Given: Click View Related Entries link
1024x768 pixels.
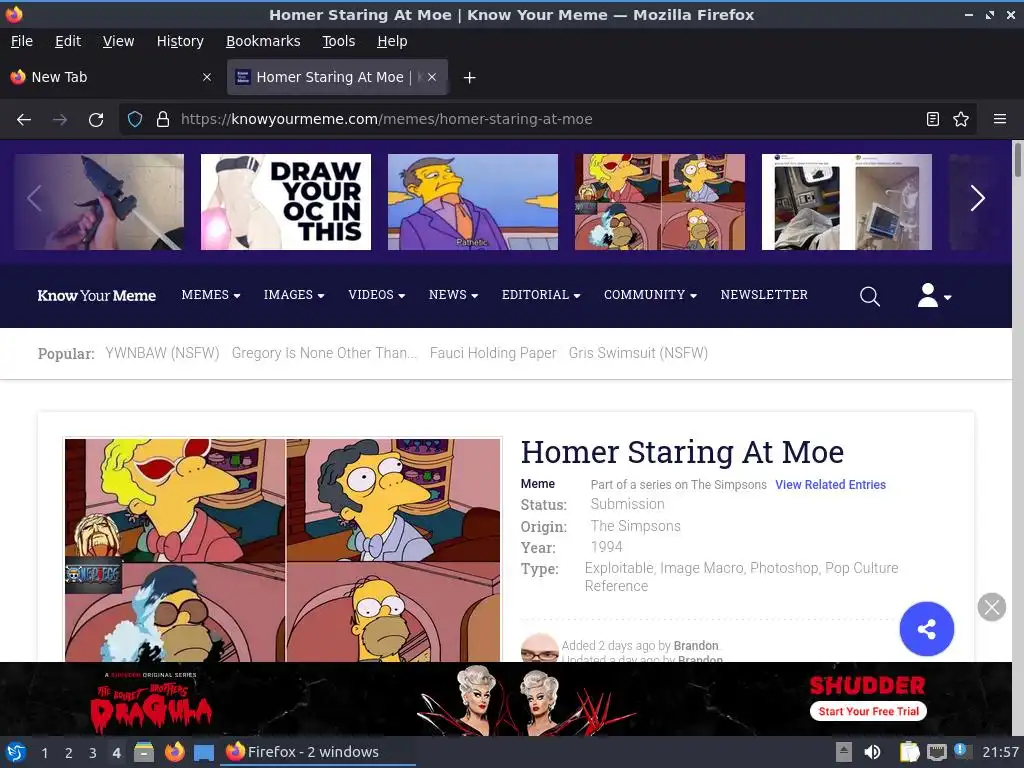Looking at the screenshot, I should [x=830, y=485].
